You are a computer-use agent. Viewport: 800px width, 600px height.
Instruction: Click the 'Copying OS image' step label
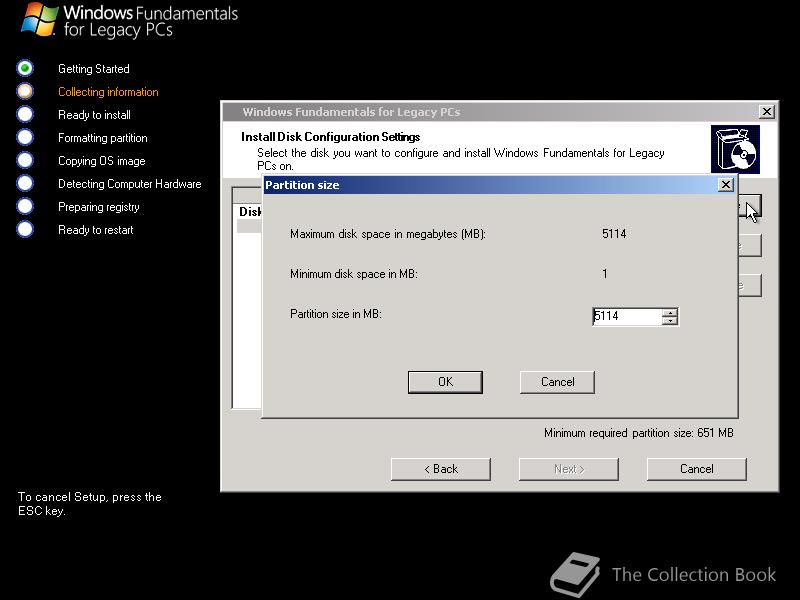102,161
